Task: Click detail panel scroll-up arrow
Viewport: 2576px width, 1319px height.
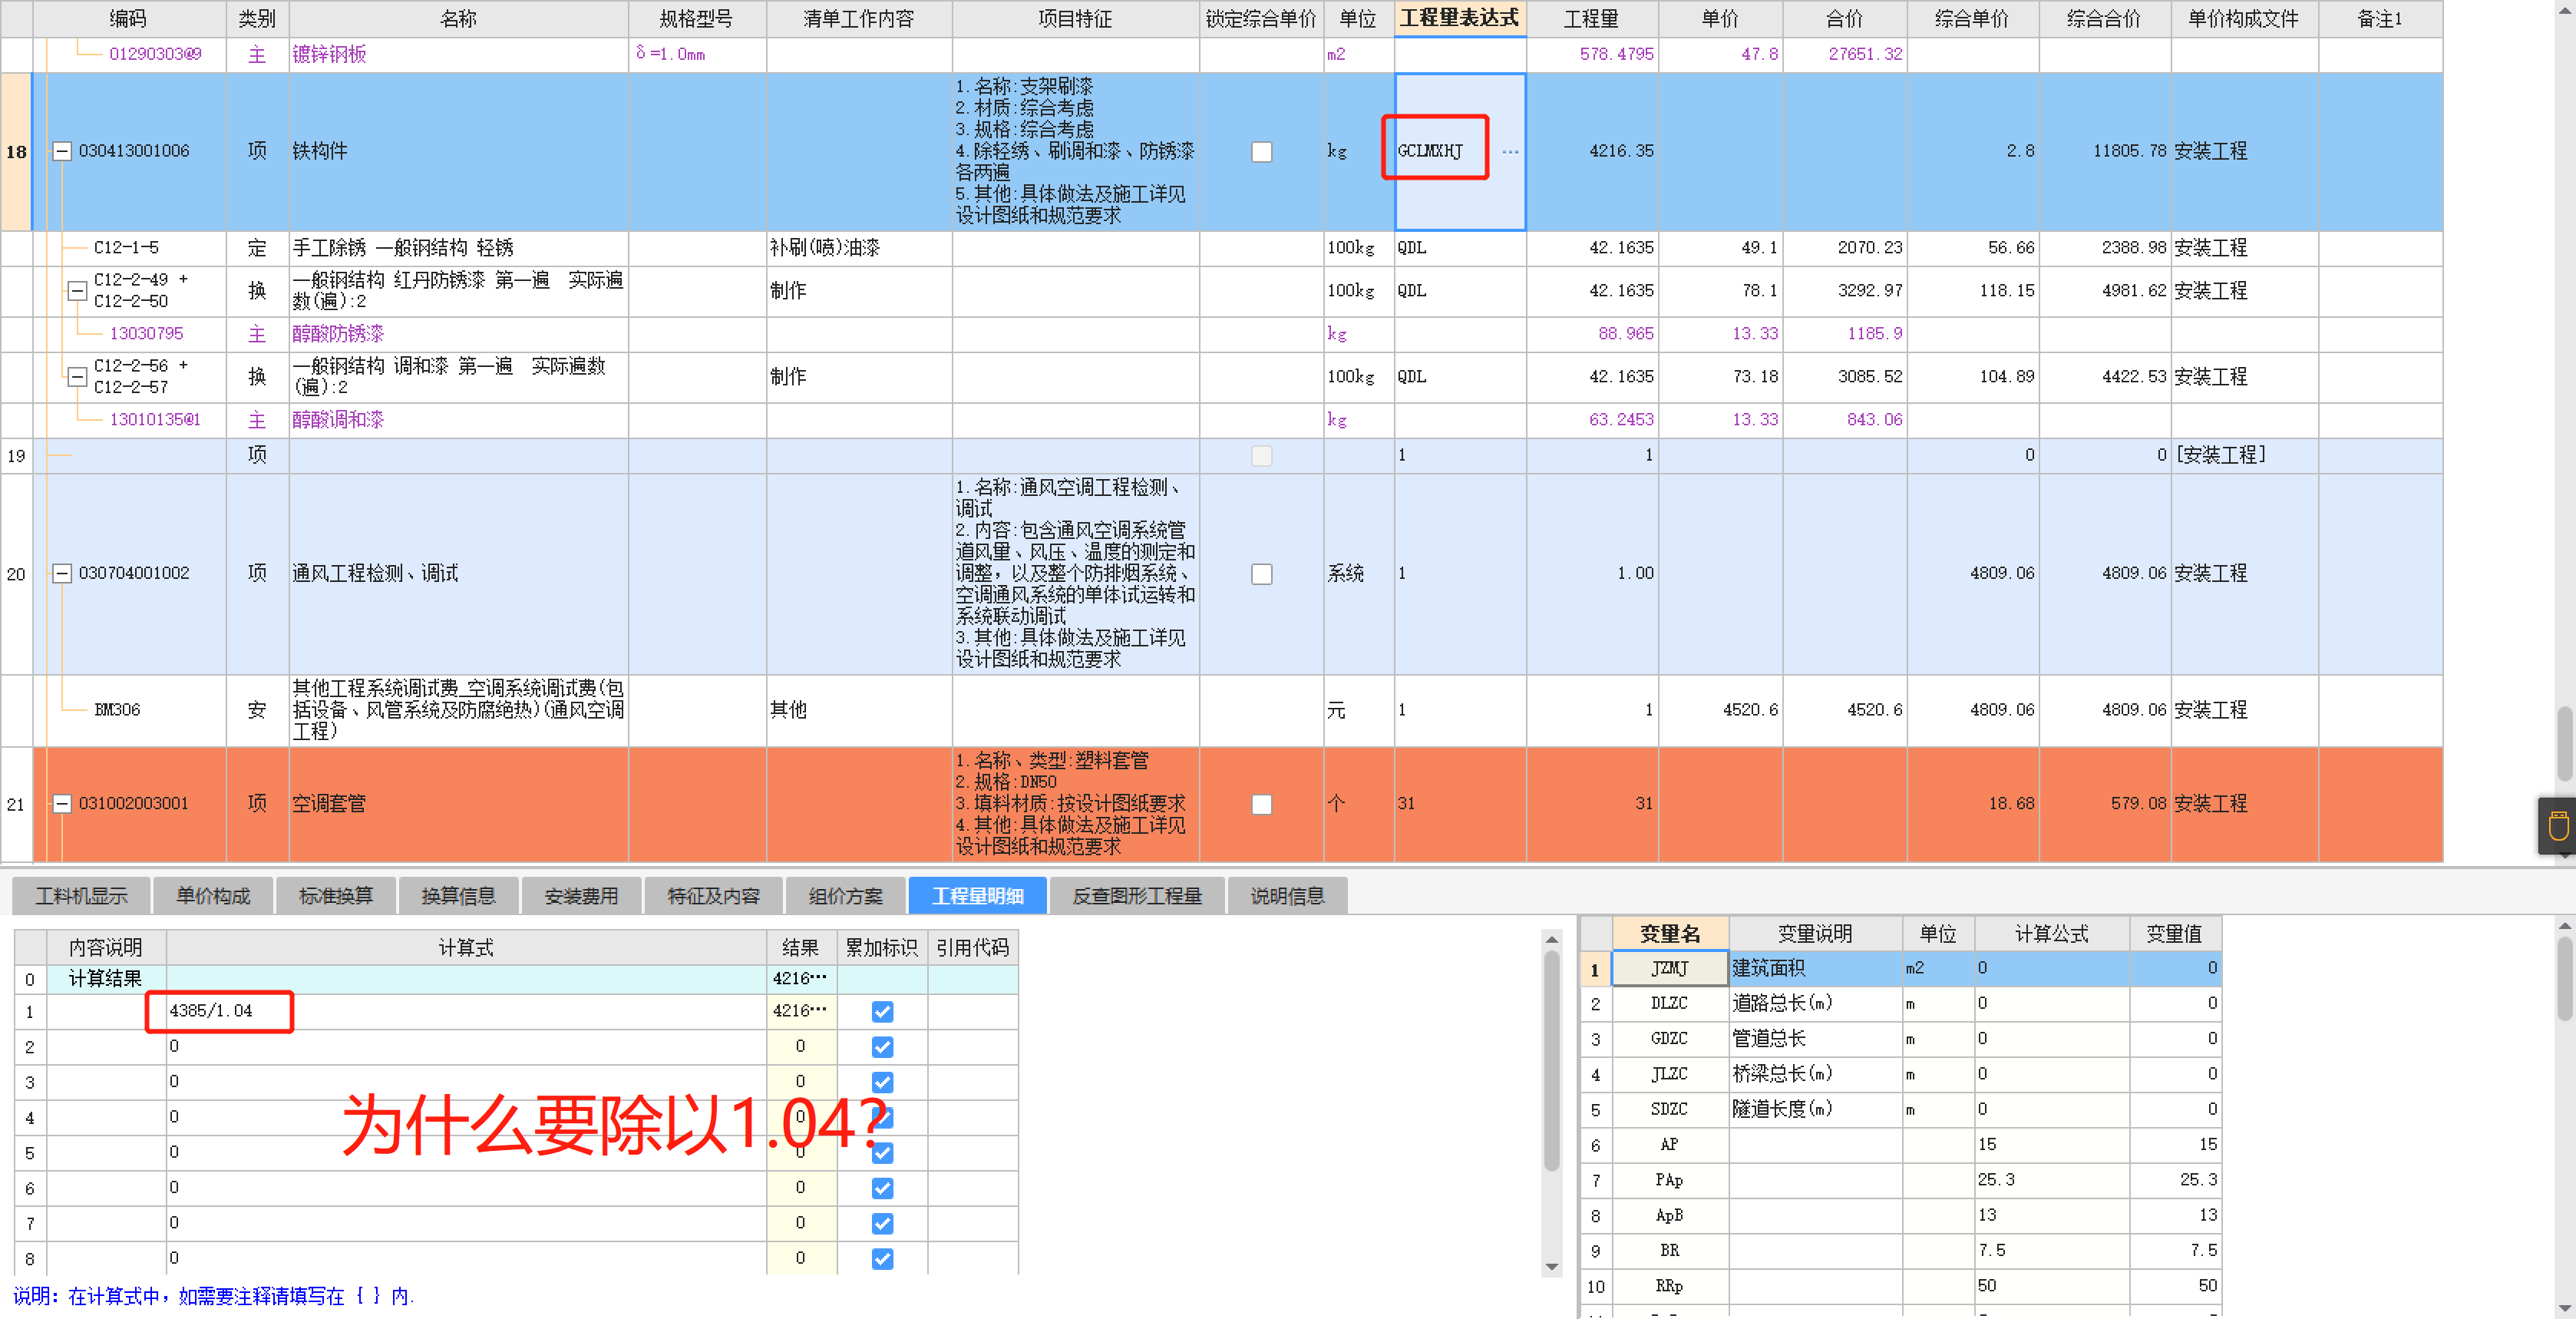Action: [x=1552, y=939]
